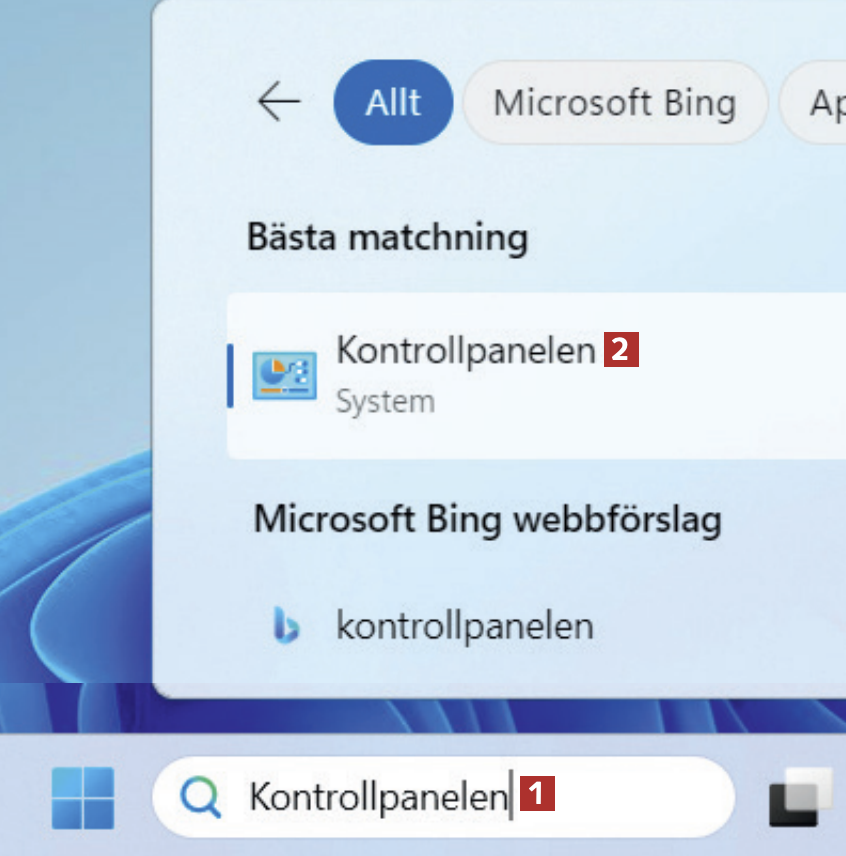The height and width of the screenshot is (856, 846).
Task: Click the "Microsoft Bing webbförslag" heading
Action: tap(487, 519)
